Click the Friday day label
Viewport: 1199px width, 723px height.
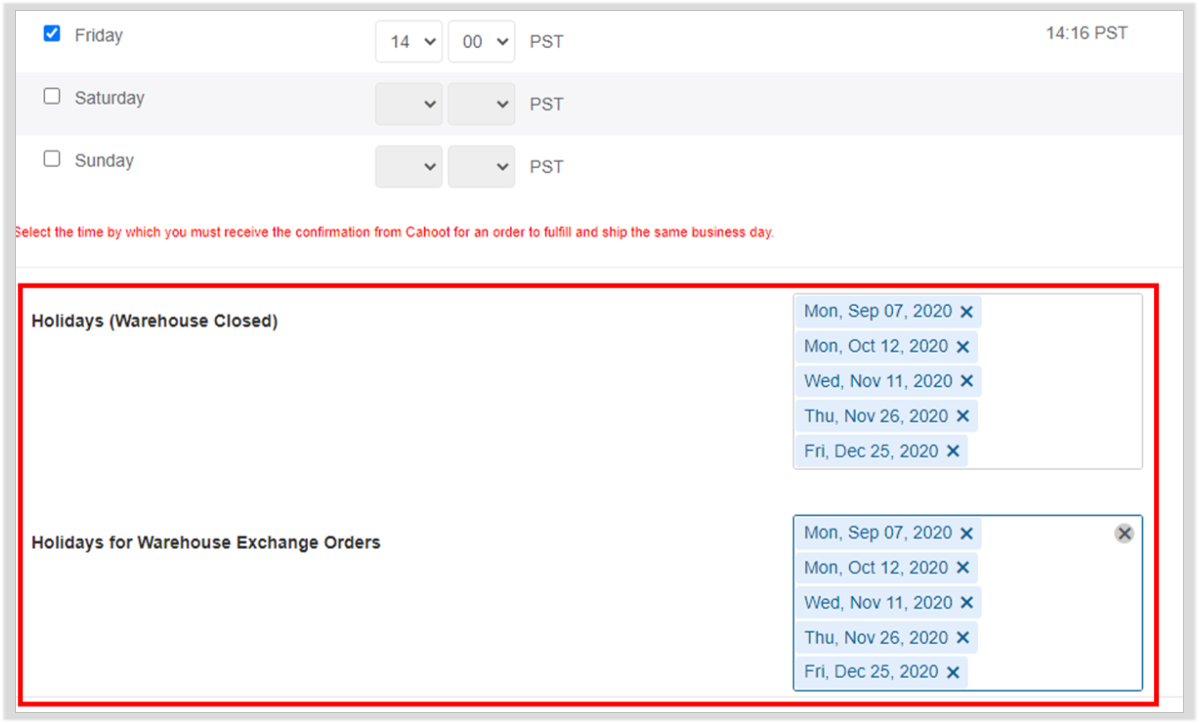coord(99,35)
